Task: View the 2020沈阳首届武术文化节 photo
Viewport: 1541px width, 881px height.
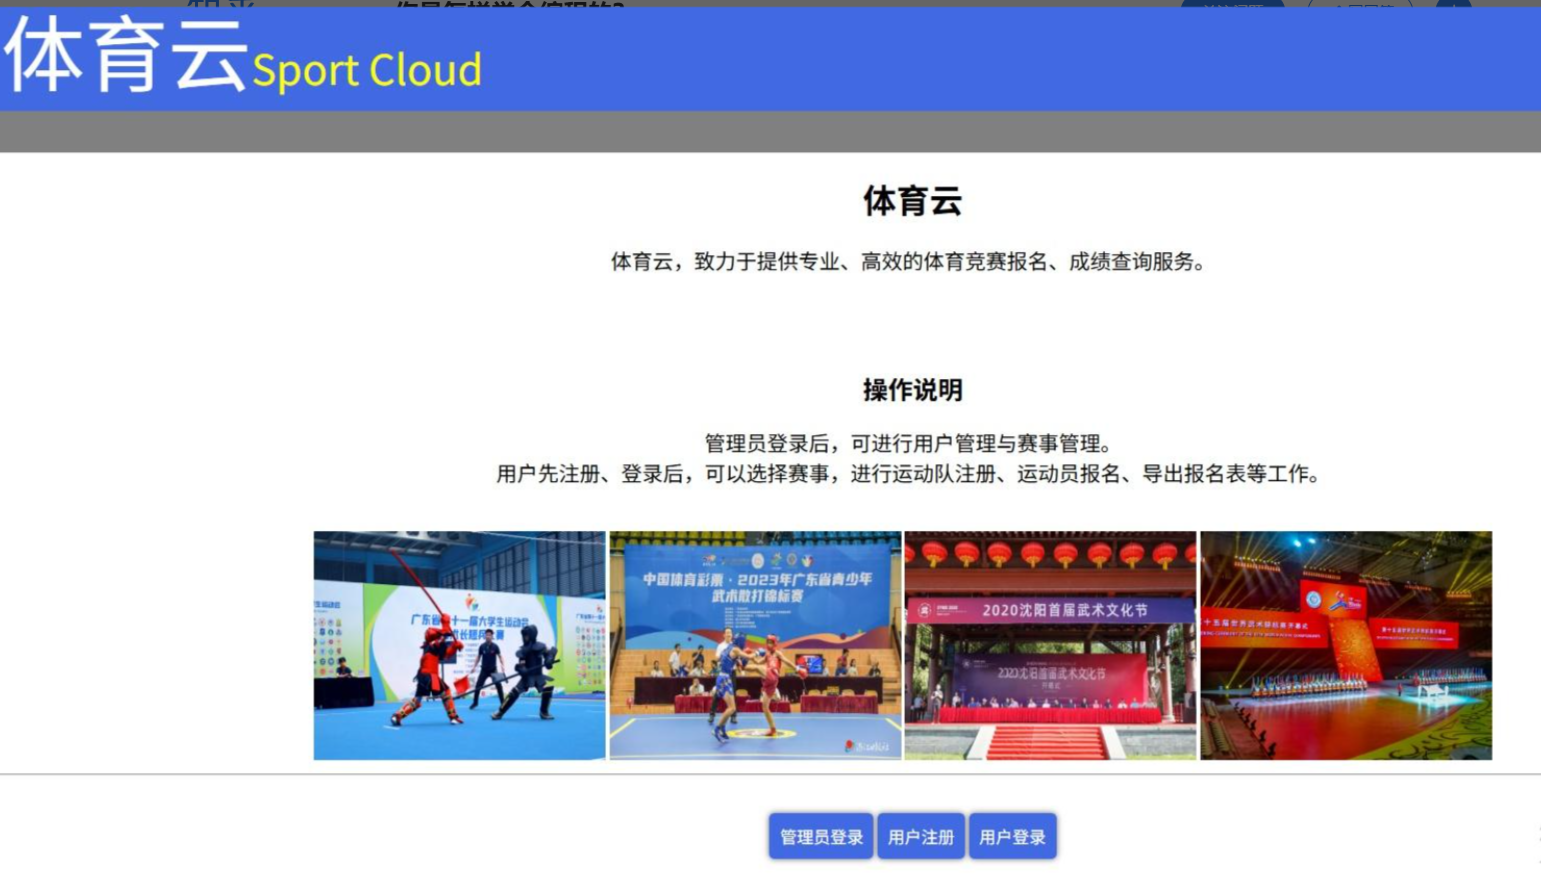Action: (1050, 645)
